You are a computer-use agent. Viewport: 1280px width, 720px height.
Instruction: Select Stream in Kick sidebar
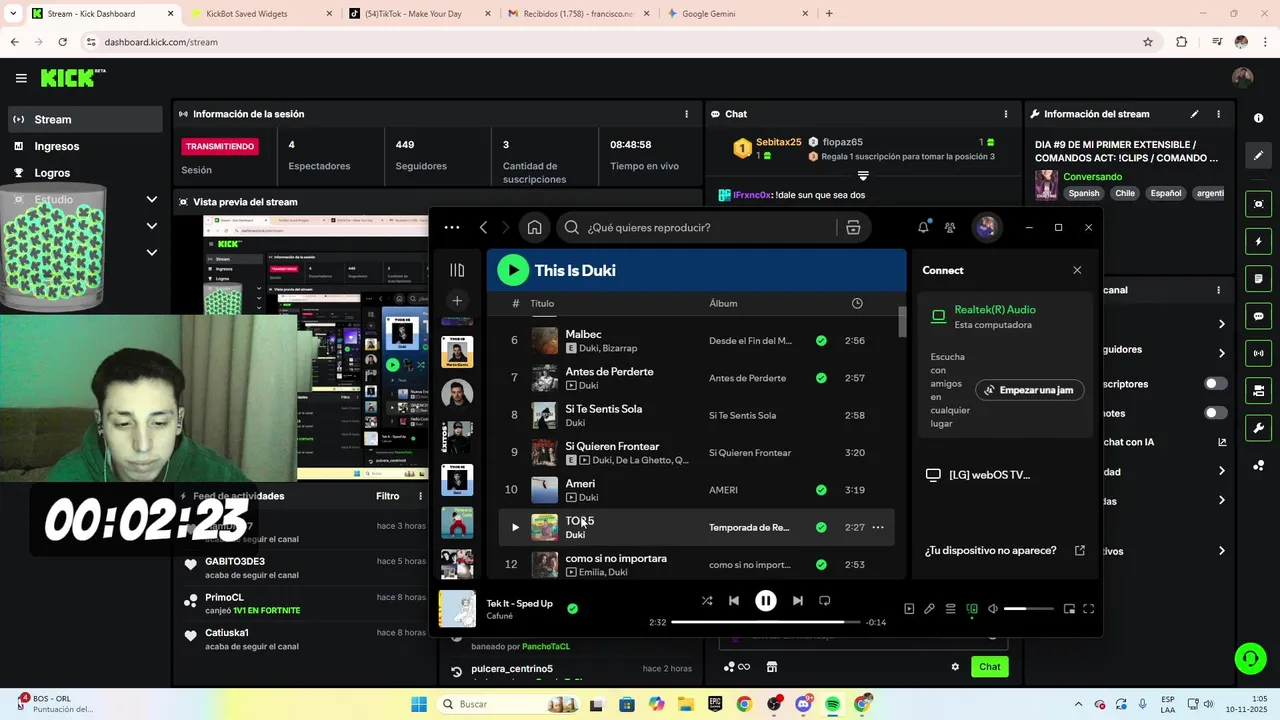[x=85, y=119]
